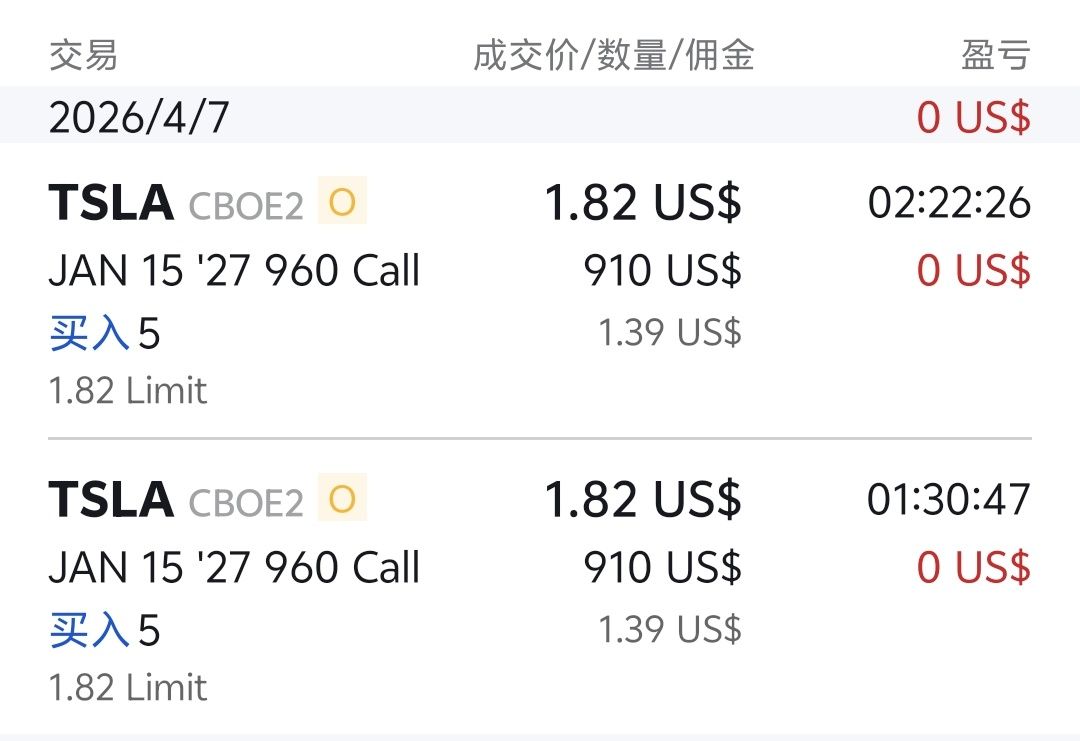
Task: Collapse the 2026/4/7 date group row
Action: click(139, 117)
